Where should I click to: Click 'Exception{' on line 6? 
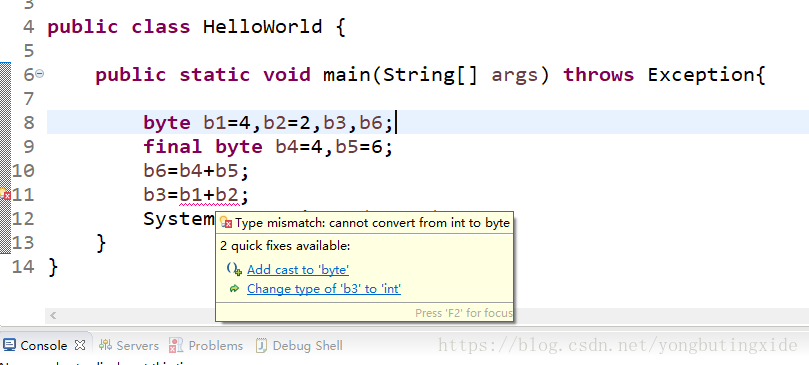(x=707, y=75)
